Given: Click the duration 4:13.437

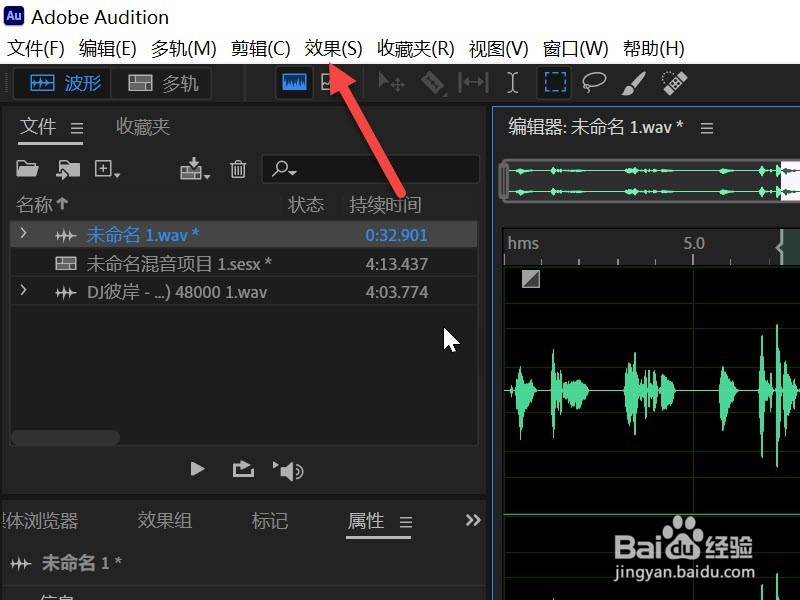Looking at the screenshot, I should 396,264.
